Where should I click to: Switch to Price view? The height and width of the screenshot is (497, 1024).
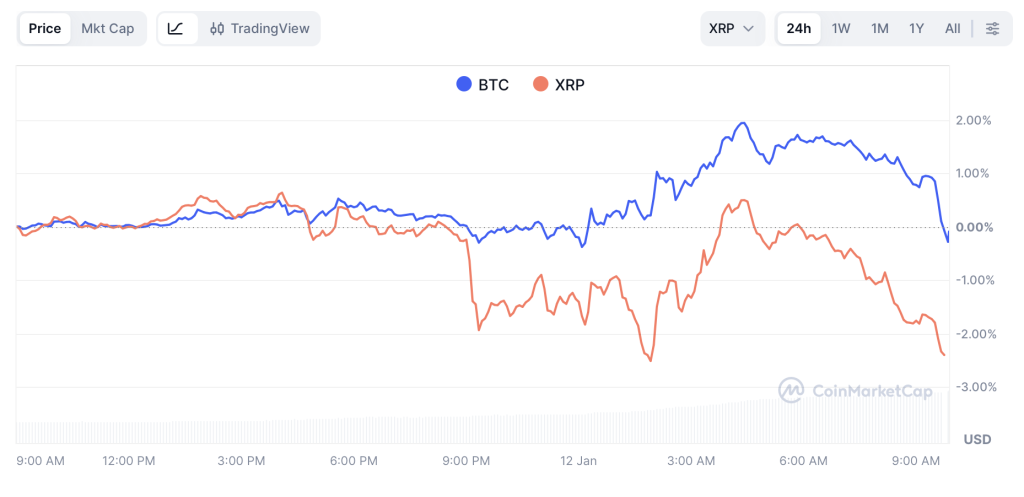point(44,28)
